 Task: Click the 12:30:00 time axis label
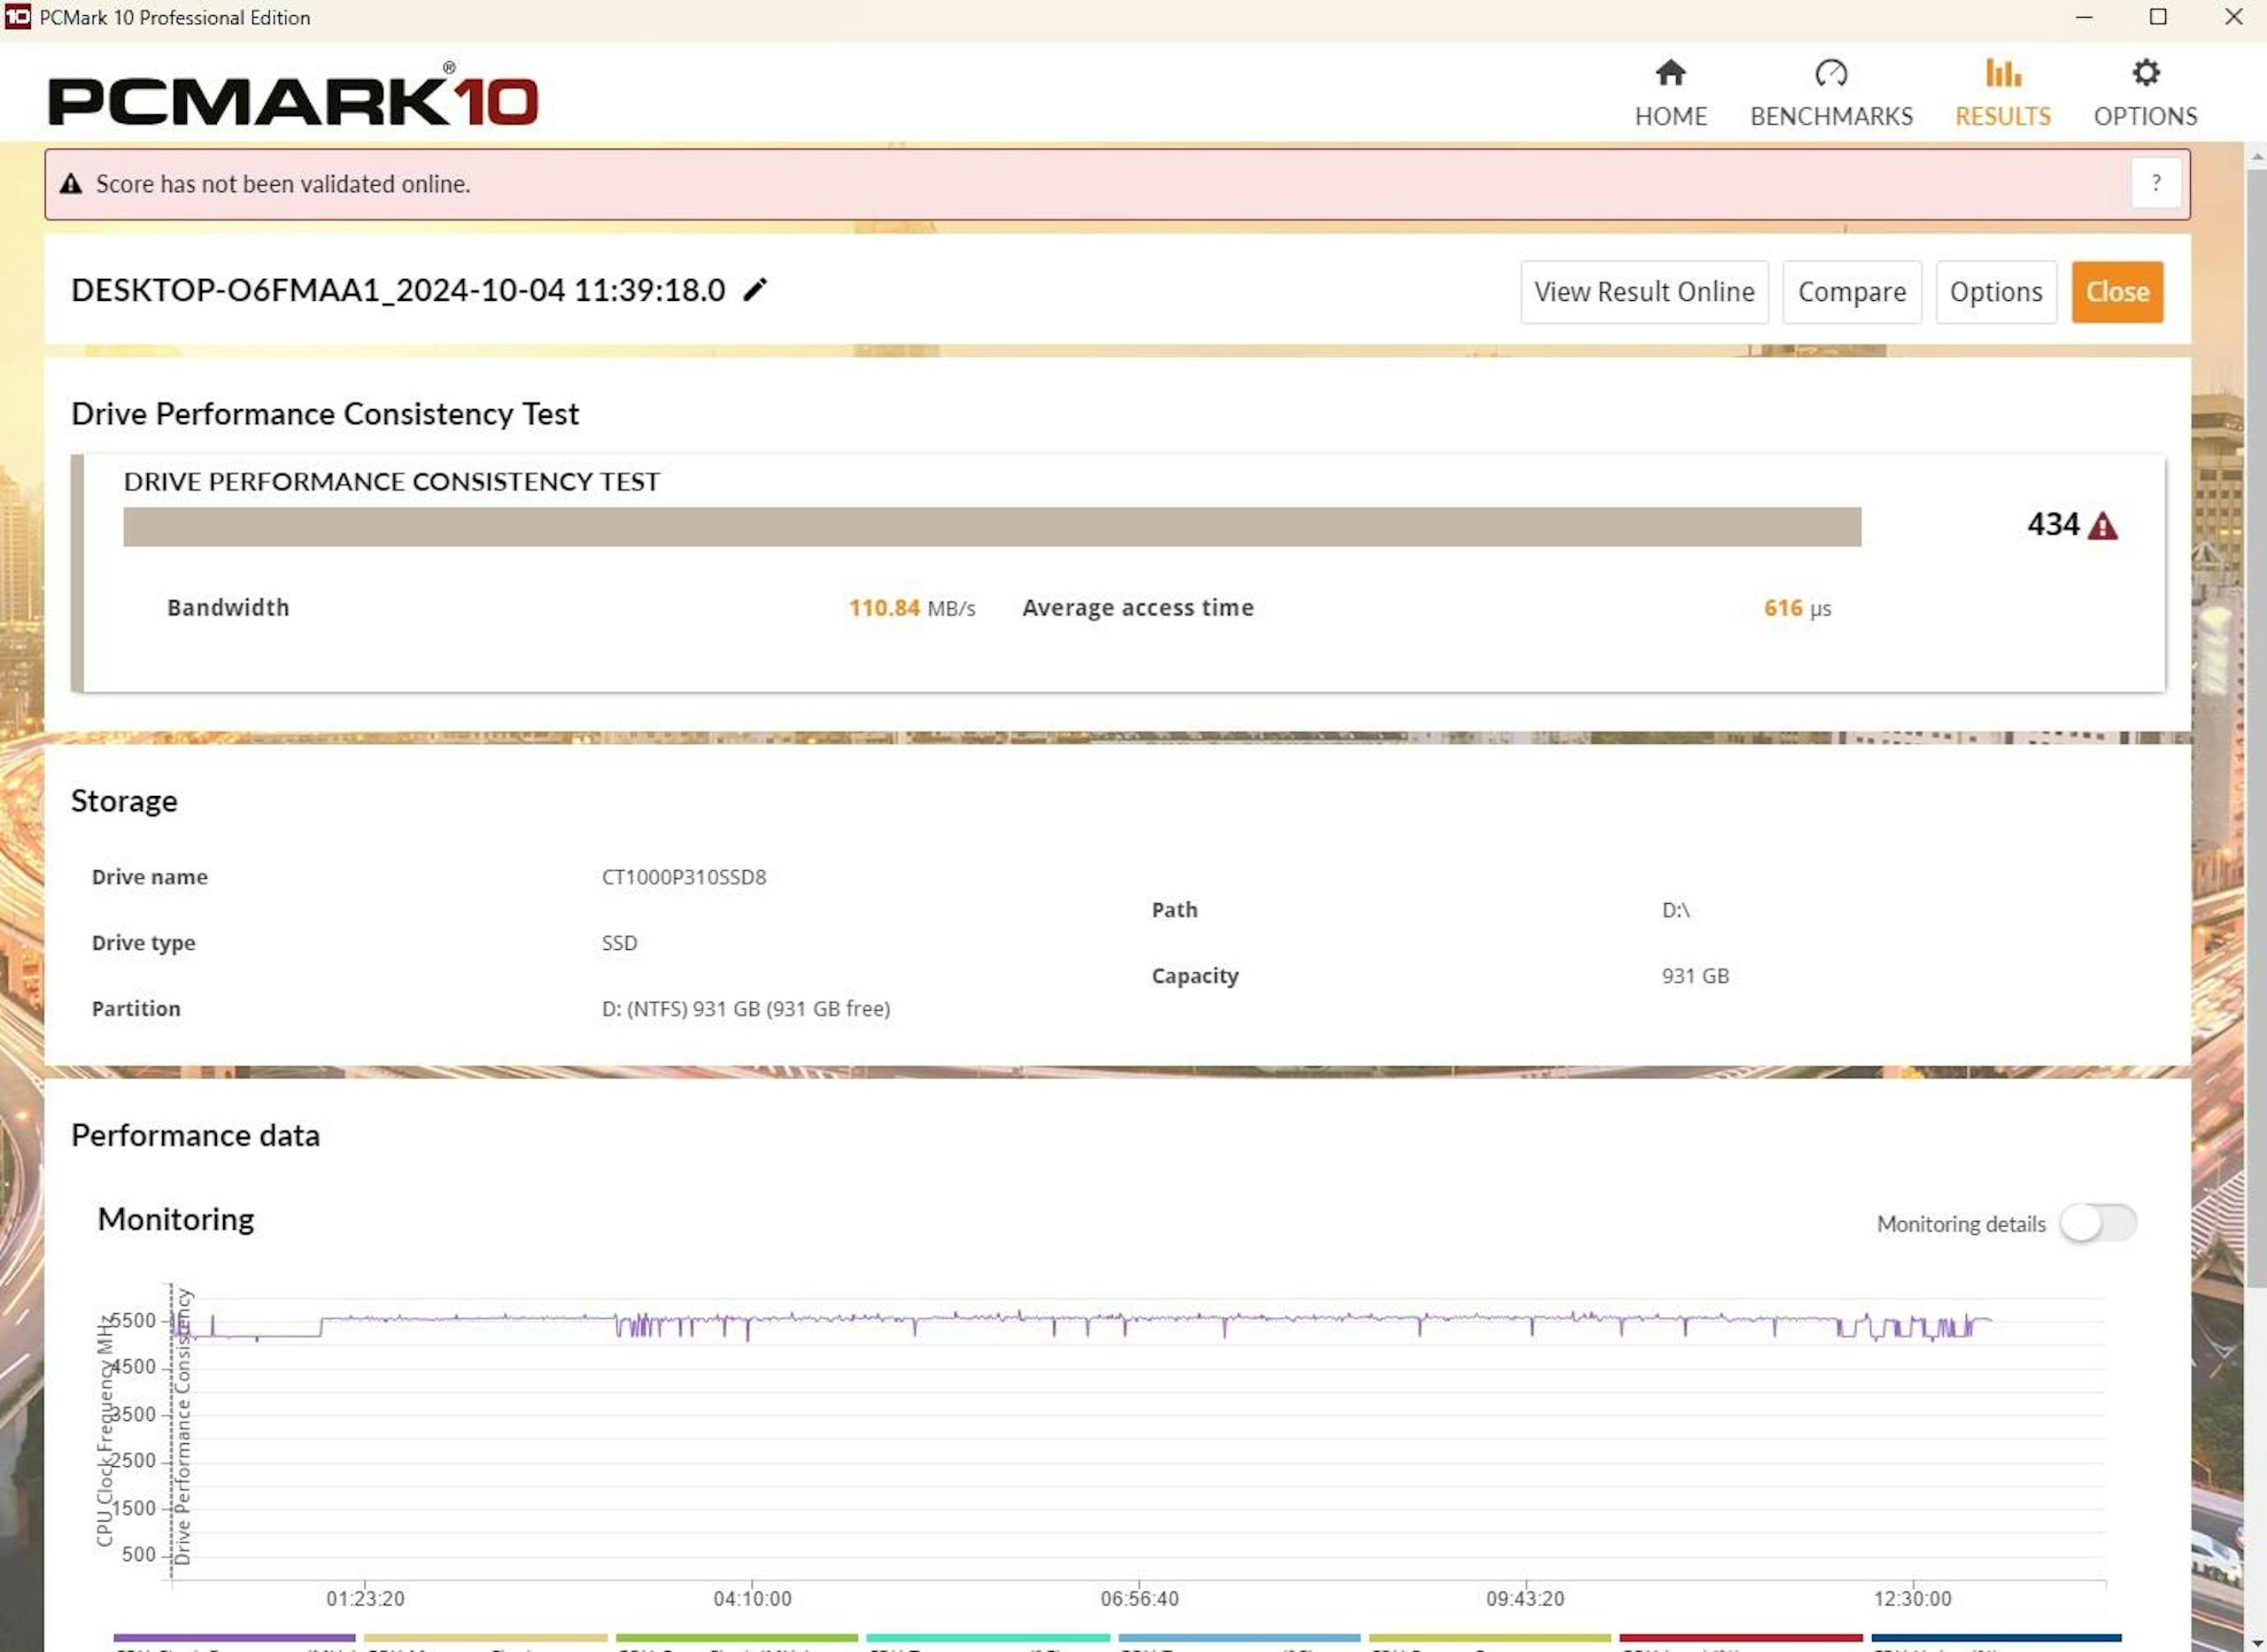coord(1911,1598)
